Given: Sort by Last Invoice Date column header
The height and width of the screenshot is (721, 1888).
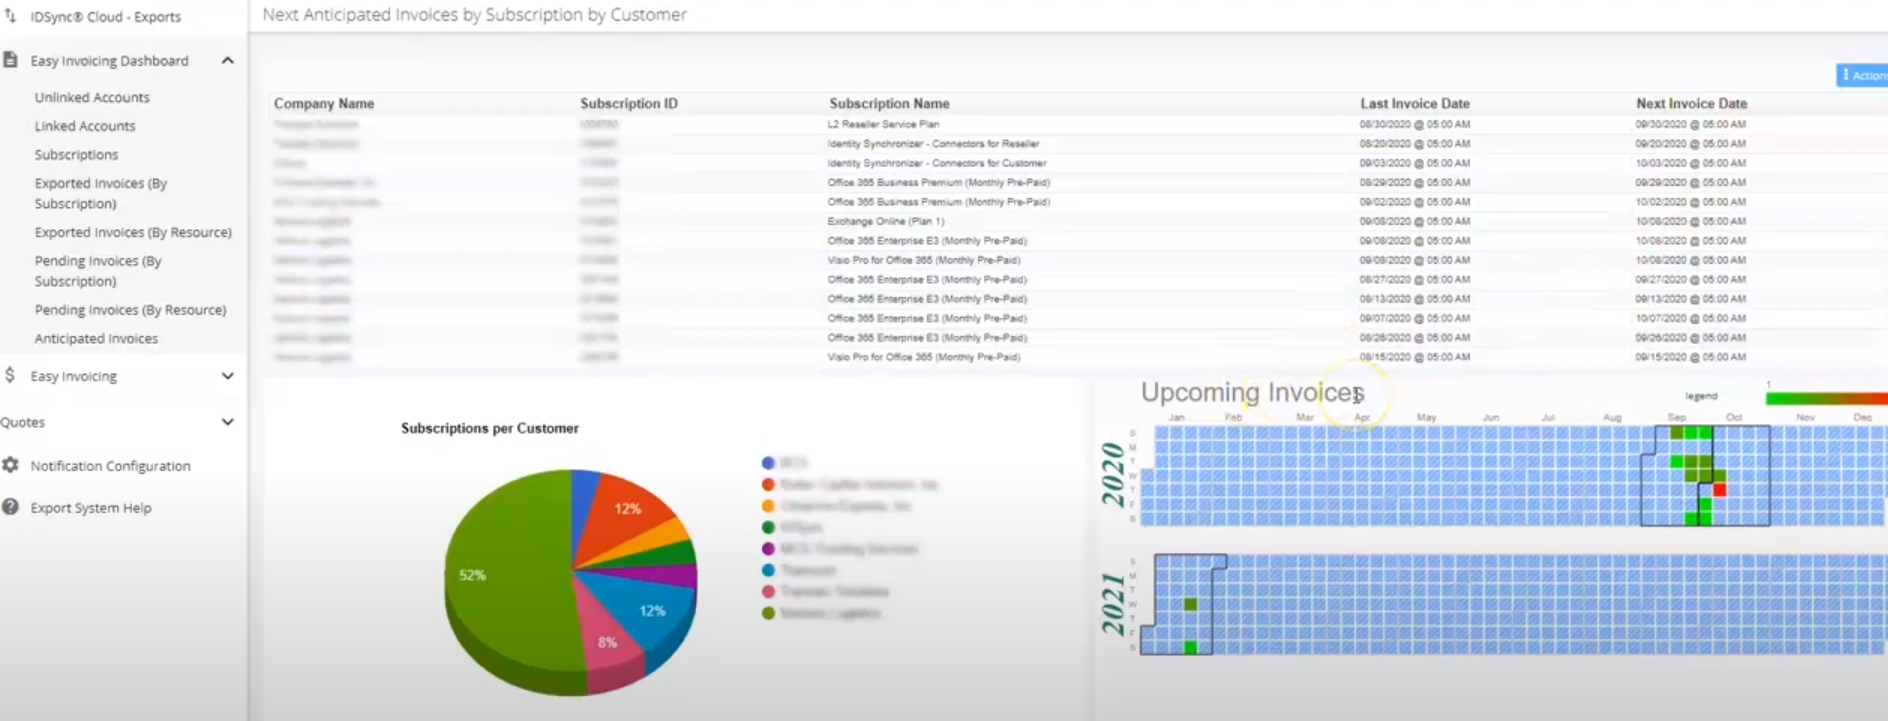Looking at the screenshot, I should (x=1415, y=103).
